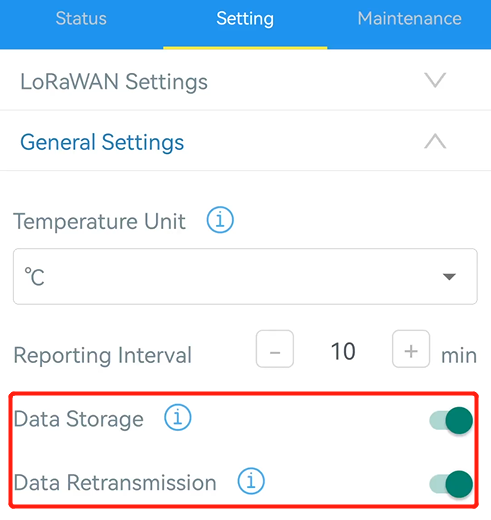Click the dropdown arrow in temperature field
Image resolution: width=491 pixels, height=520 pixels.
pyautogui.click(x=449, y=277)
